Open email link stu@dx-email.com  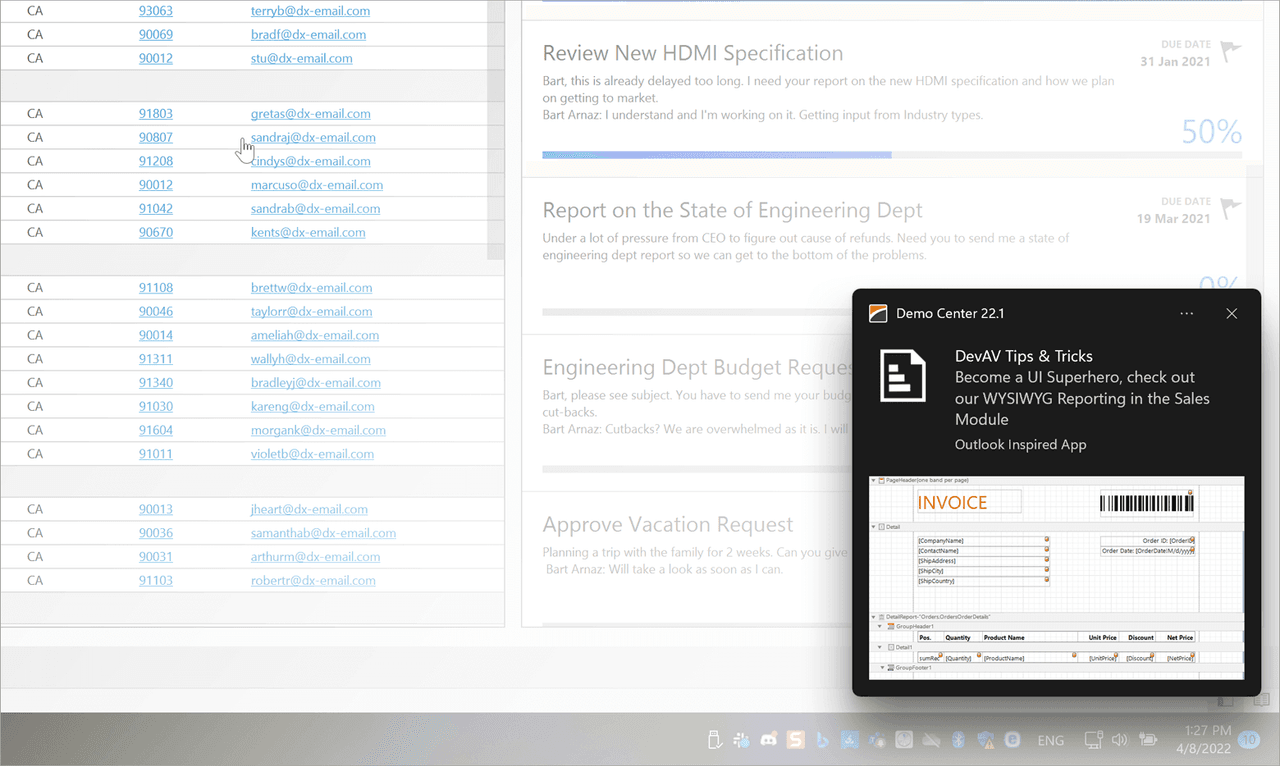[302, 58]
